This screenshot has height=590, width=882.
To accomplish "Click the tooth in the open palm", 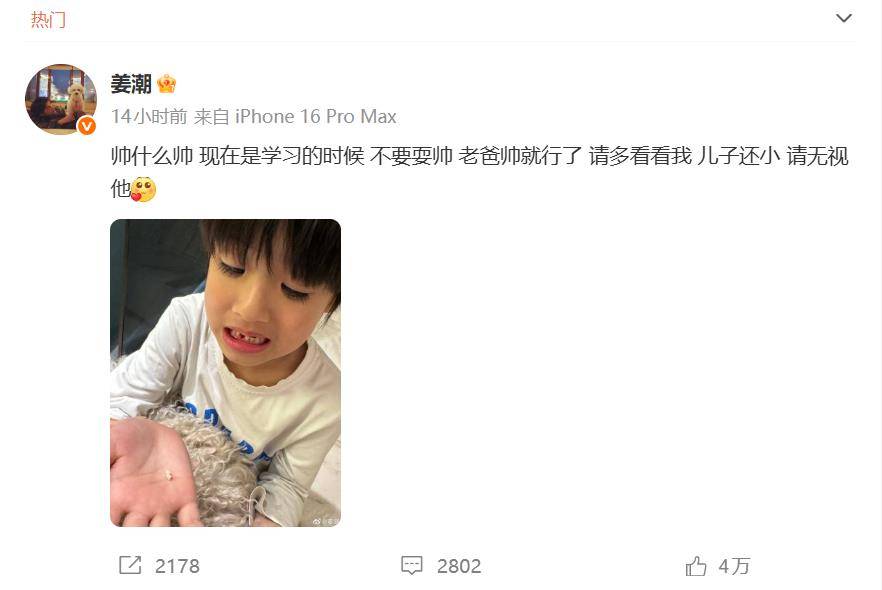I will tap(169, 476).
